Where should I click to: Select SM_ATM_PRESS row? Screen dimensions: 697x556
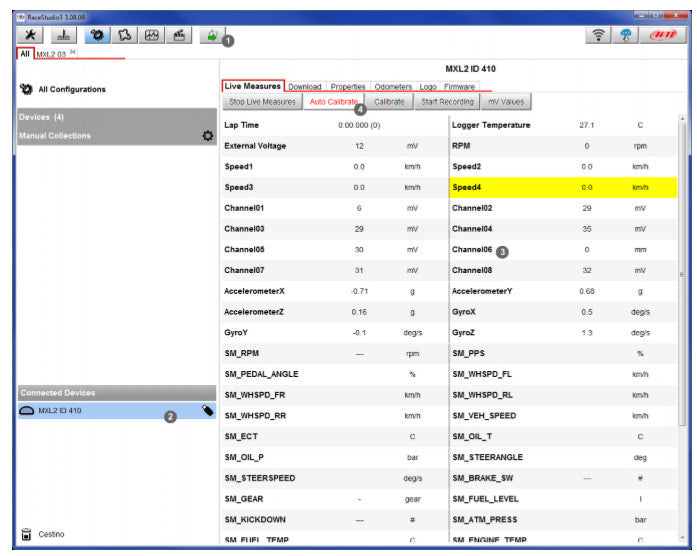[x=563, y=520]
